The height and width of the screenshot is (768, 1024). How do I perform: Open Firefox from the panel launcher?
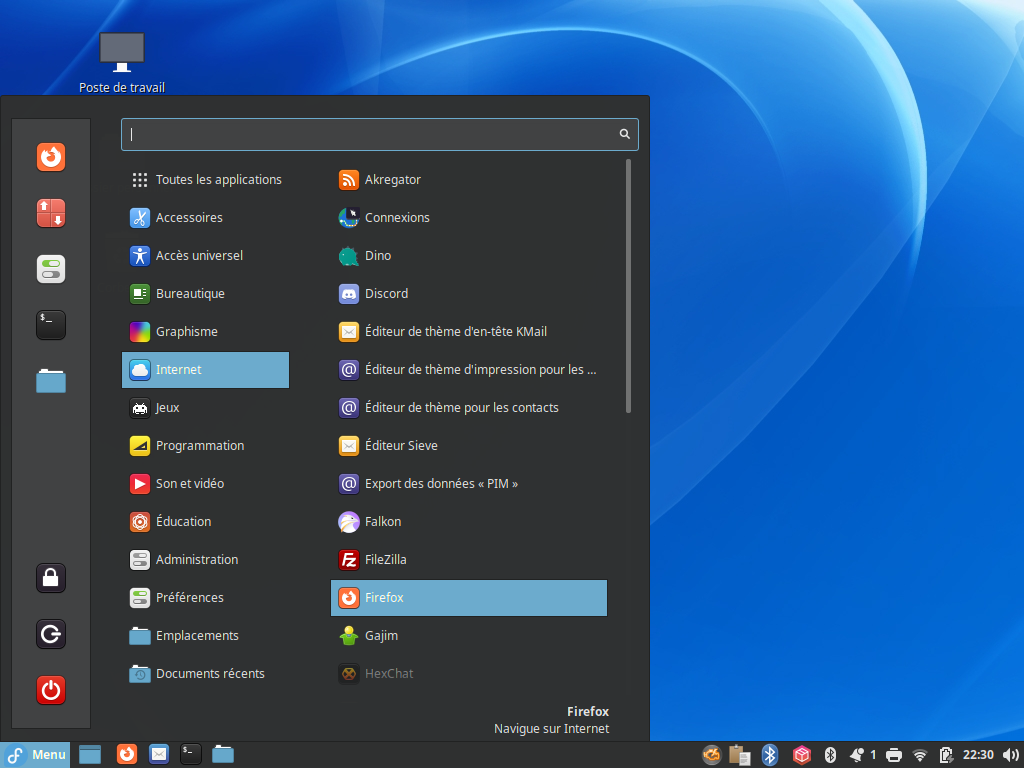[127, 754]
